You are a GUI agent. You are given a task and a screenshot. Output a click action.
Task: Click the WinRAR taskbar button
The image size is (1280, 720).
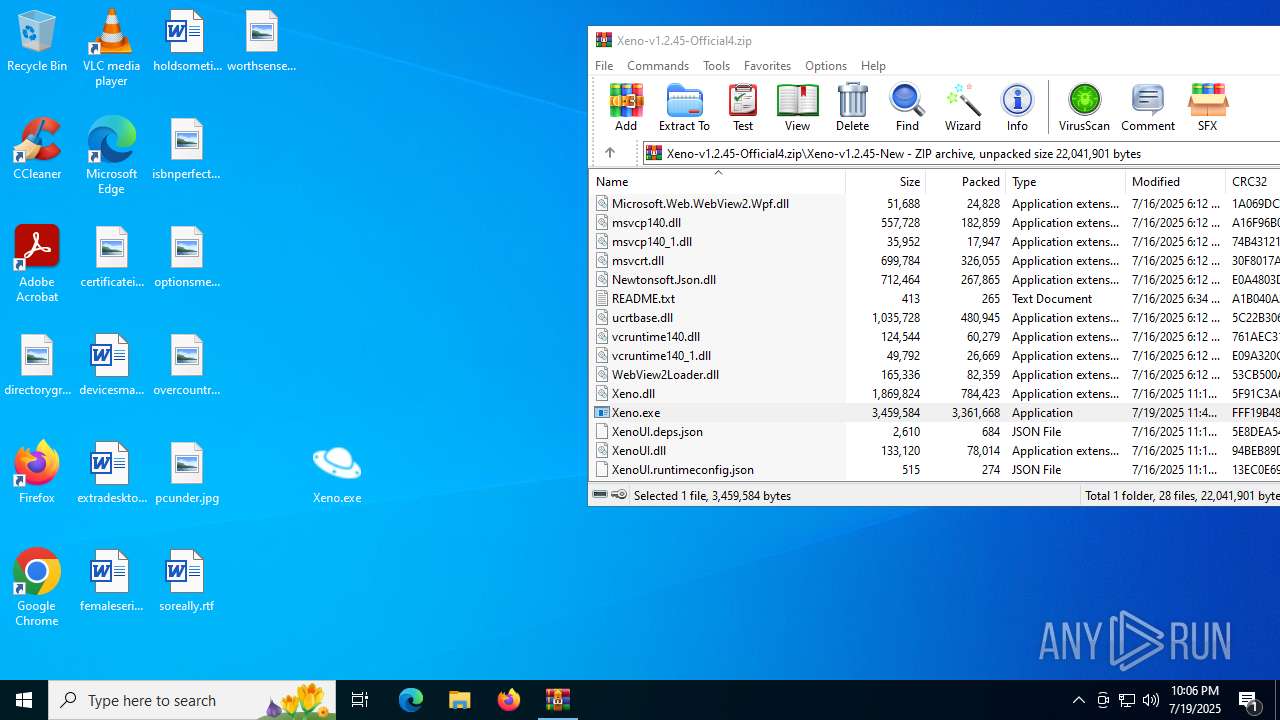click(558, 700)
